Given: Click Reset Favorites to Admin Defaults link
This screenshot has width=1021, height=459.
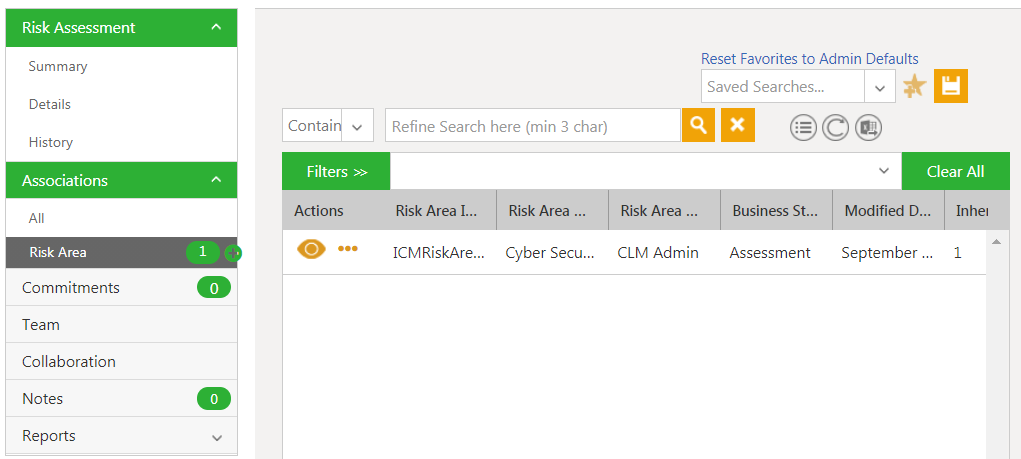Looking at the screenshot, I should (809, 59).
